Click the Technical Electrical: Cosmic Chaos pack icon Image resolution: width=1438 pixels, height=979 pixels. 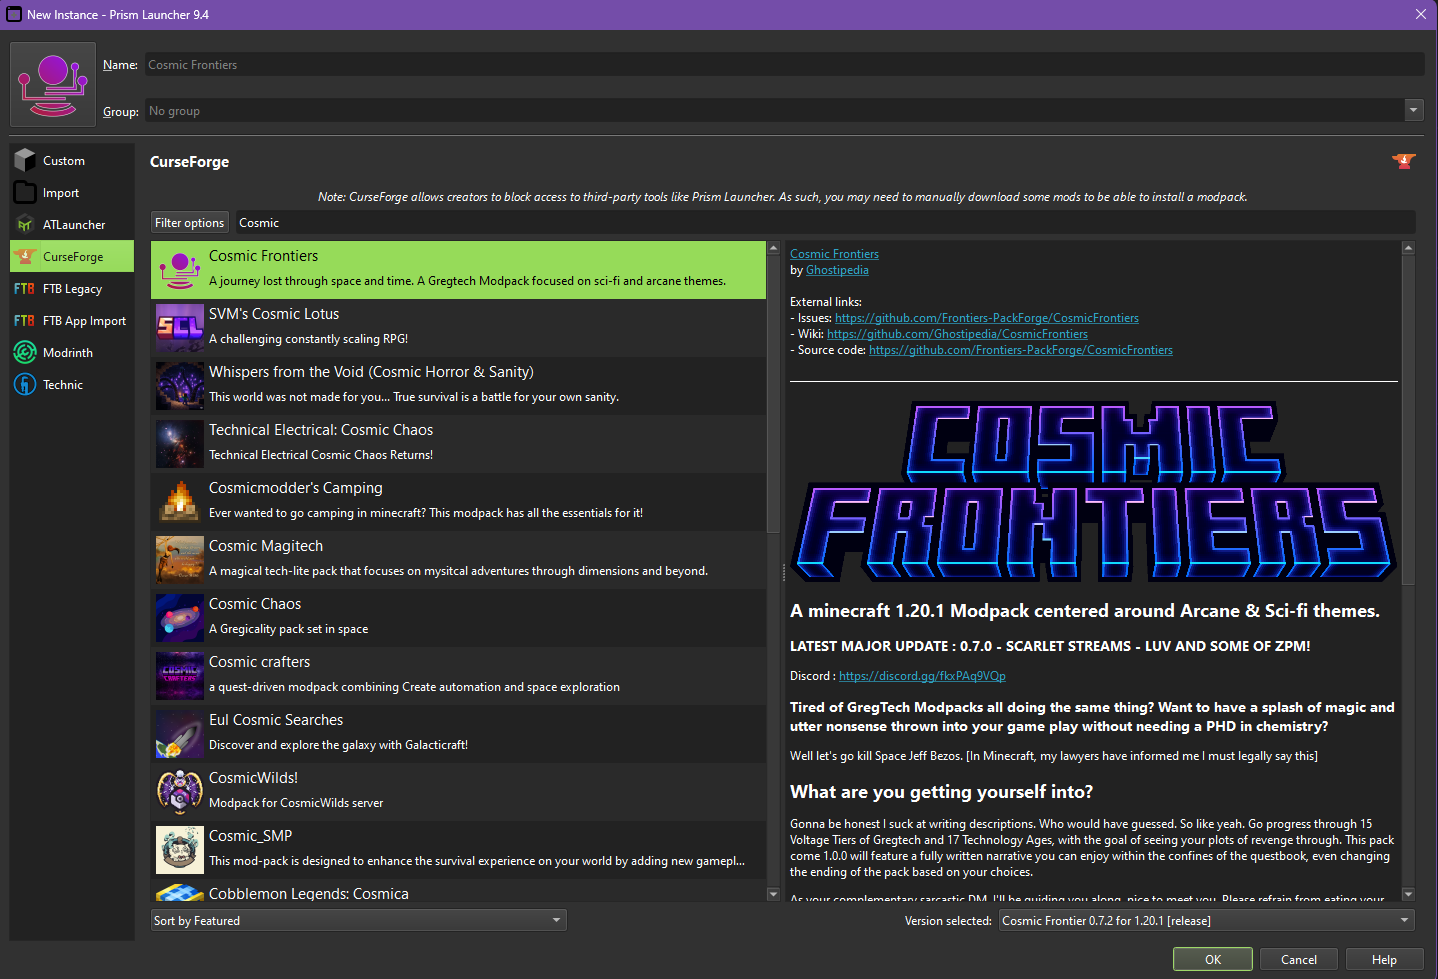click(x=180, y=444)
